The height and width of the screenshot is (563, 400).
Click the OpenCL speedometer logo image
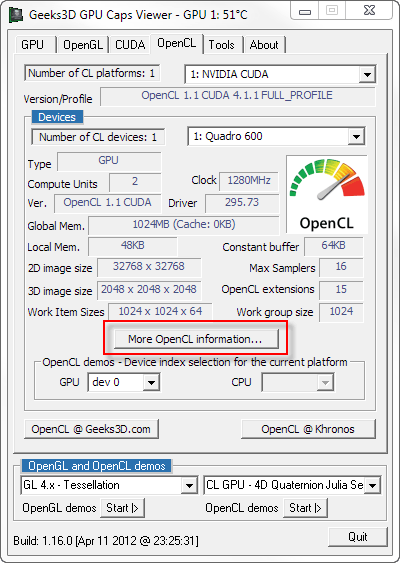pyautogui.click(x=327, y=194)
